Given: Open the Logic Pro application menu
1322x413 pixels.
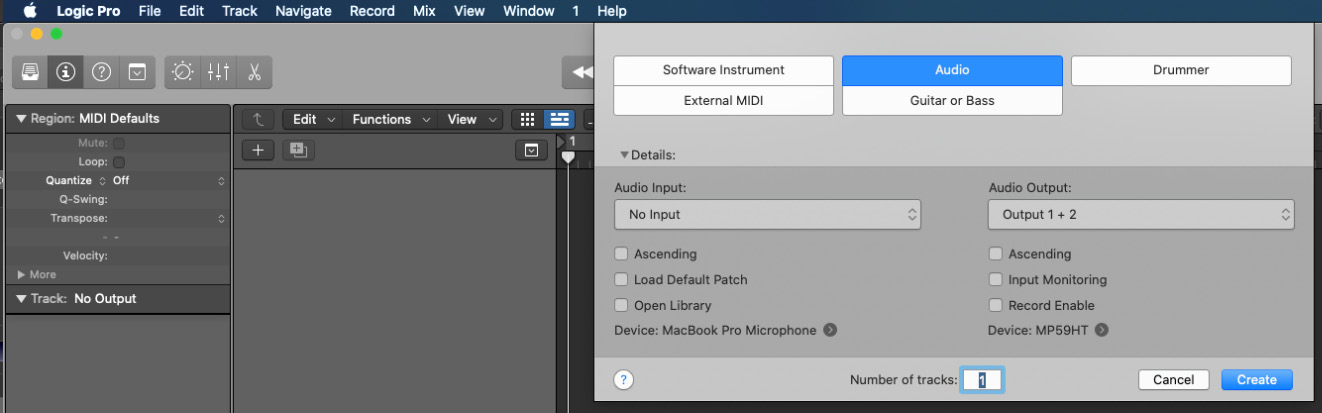Looking at the screenshot, I should [x=89, y=11].
